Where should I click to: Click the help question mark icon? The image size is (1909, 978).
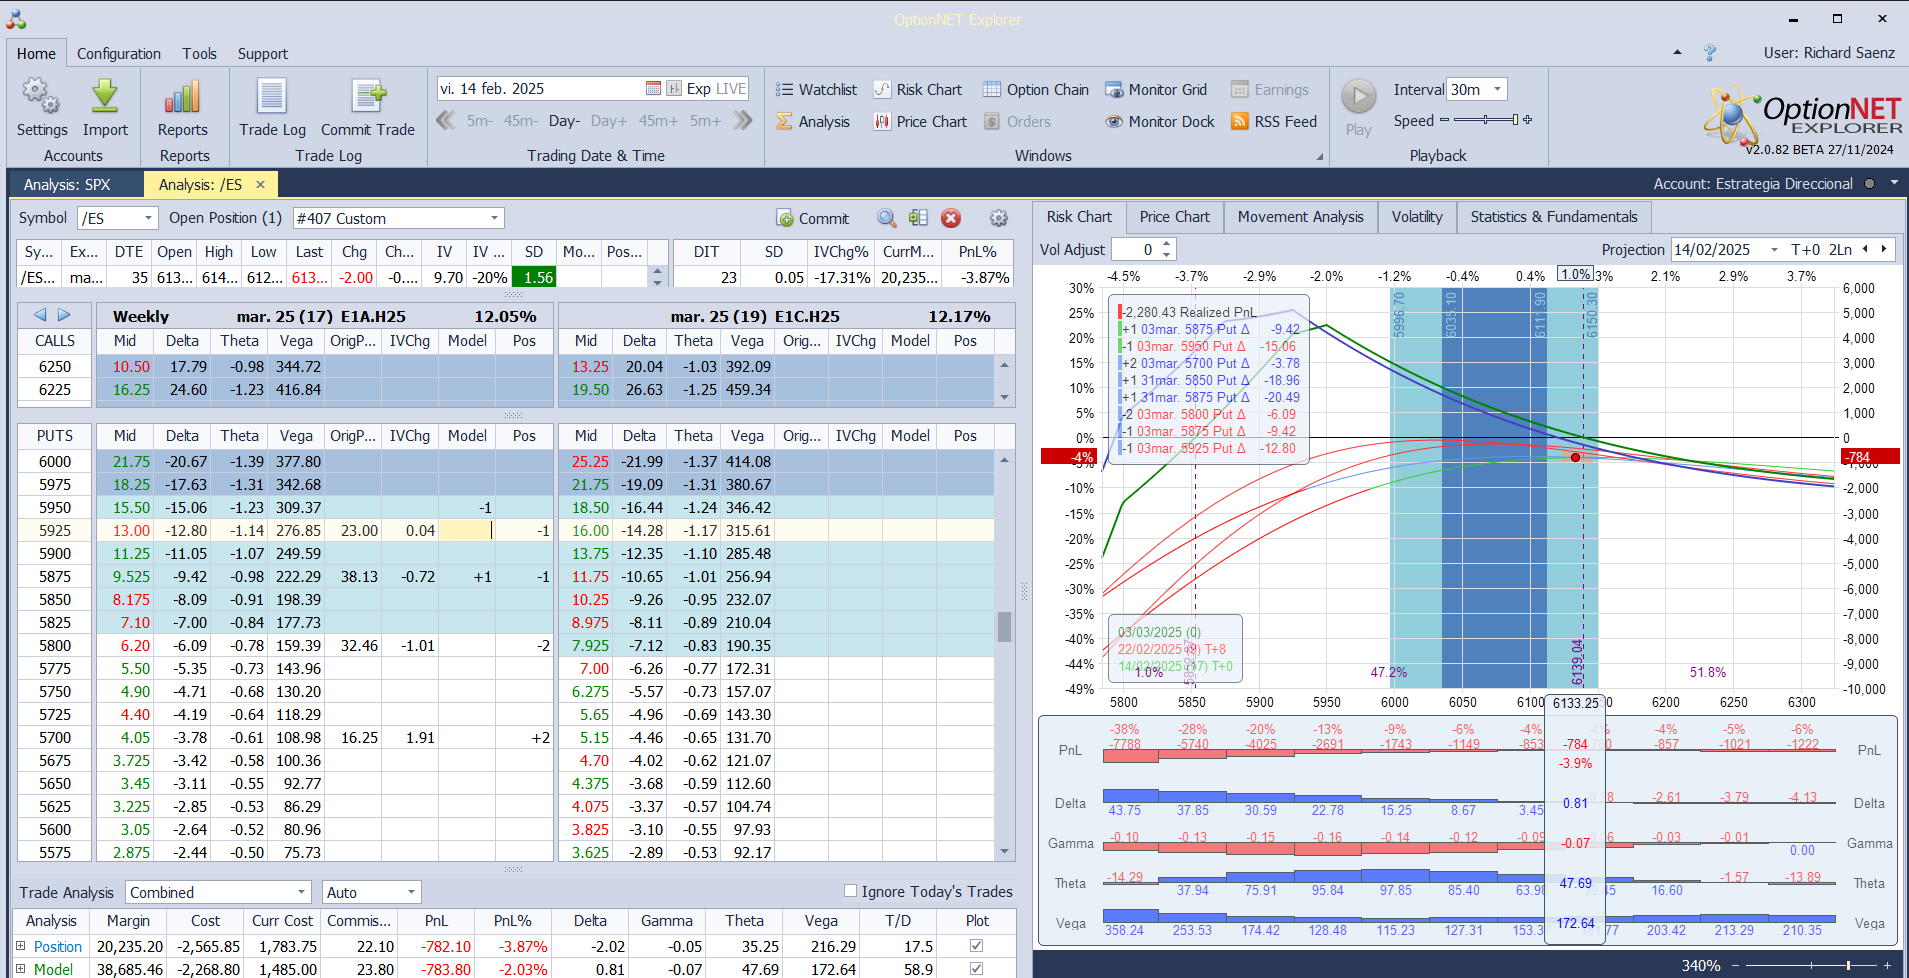coord(1710,53)
